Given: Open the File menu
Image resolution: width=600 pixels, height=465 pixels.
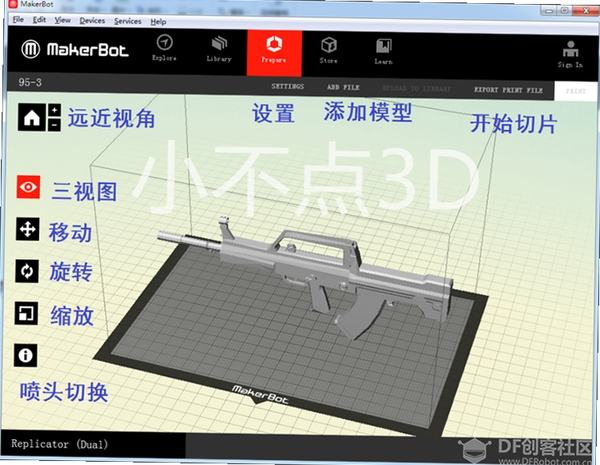Looking at the screenshot, I should coord(18,19).
